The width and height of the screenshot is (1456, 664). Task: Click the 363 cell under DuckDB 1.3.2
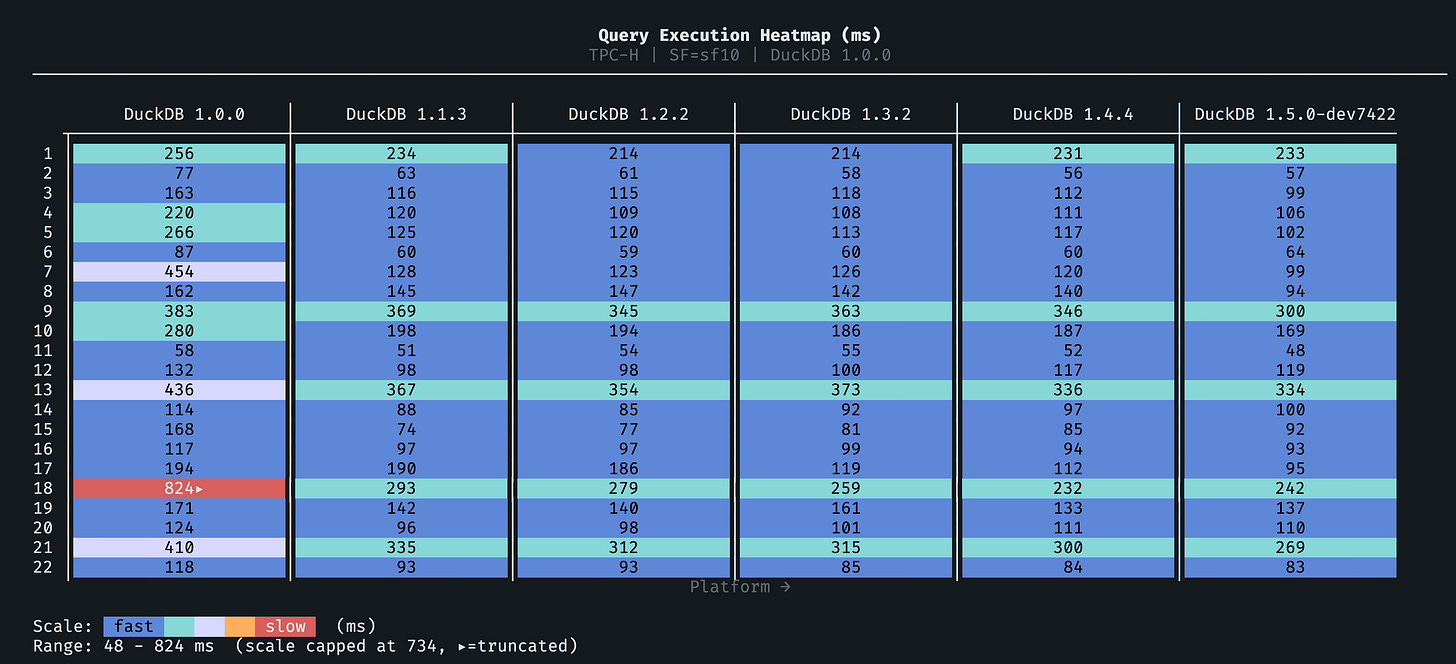click(x=846, y=311)
